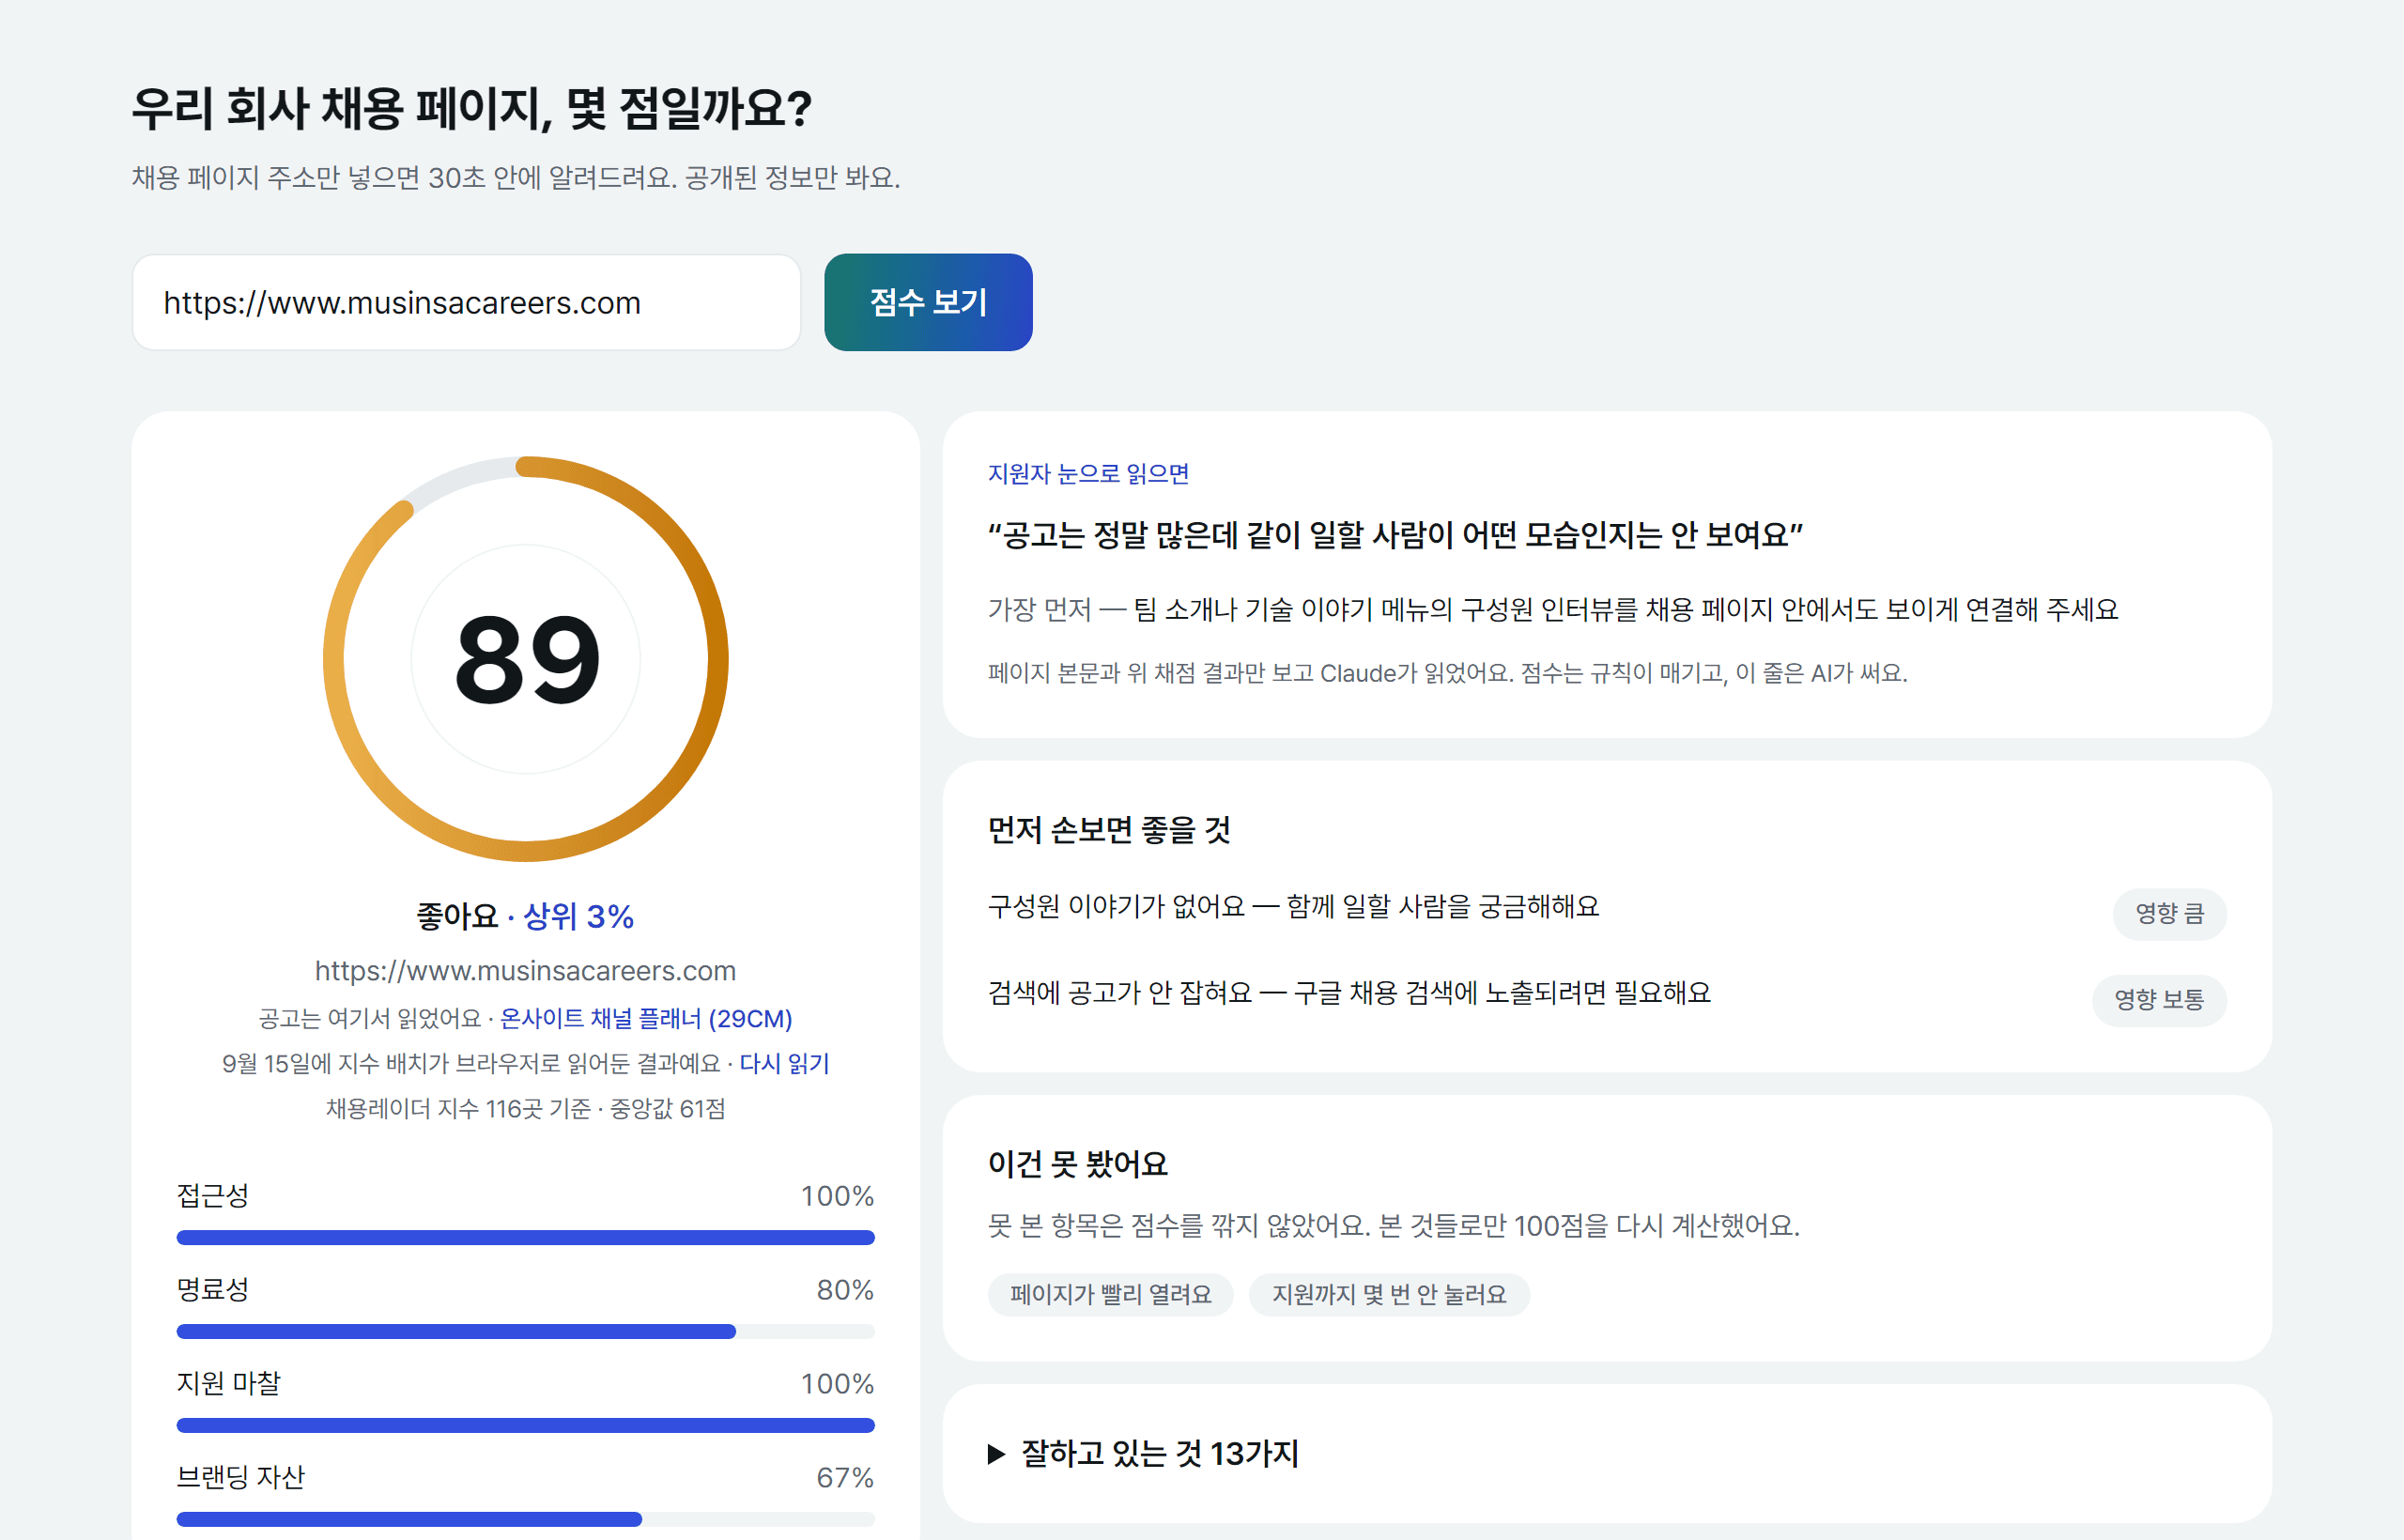The width and height of the screenshot is (2404, 1540).
Task: Click the 지원자 눈으로 읽으면 label
Action: pyautogui.click(x=1088, y=473)
